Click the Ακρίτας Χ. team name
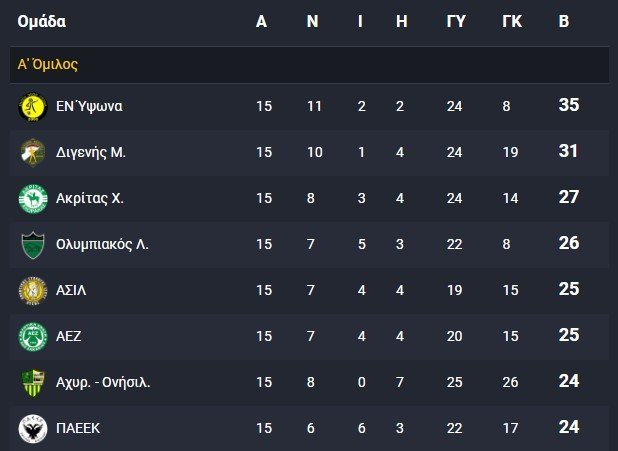This screenshot has width=618, height=451. click(90, 198)
